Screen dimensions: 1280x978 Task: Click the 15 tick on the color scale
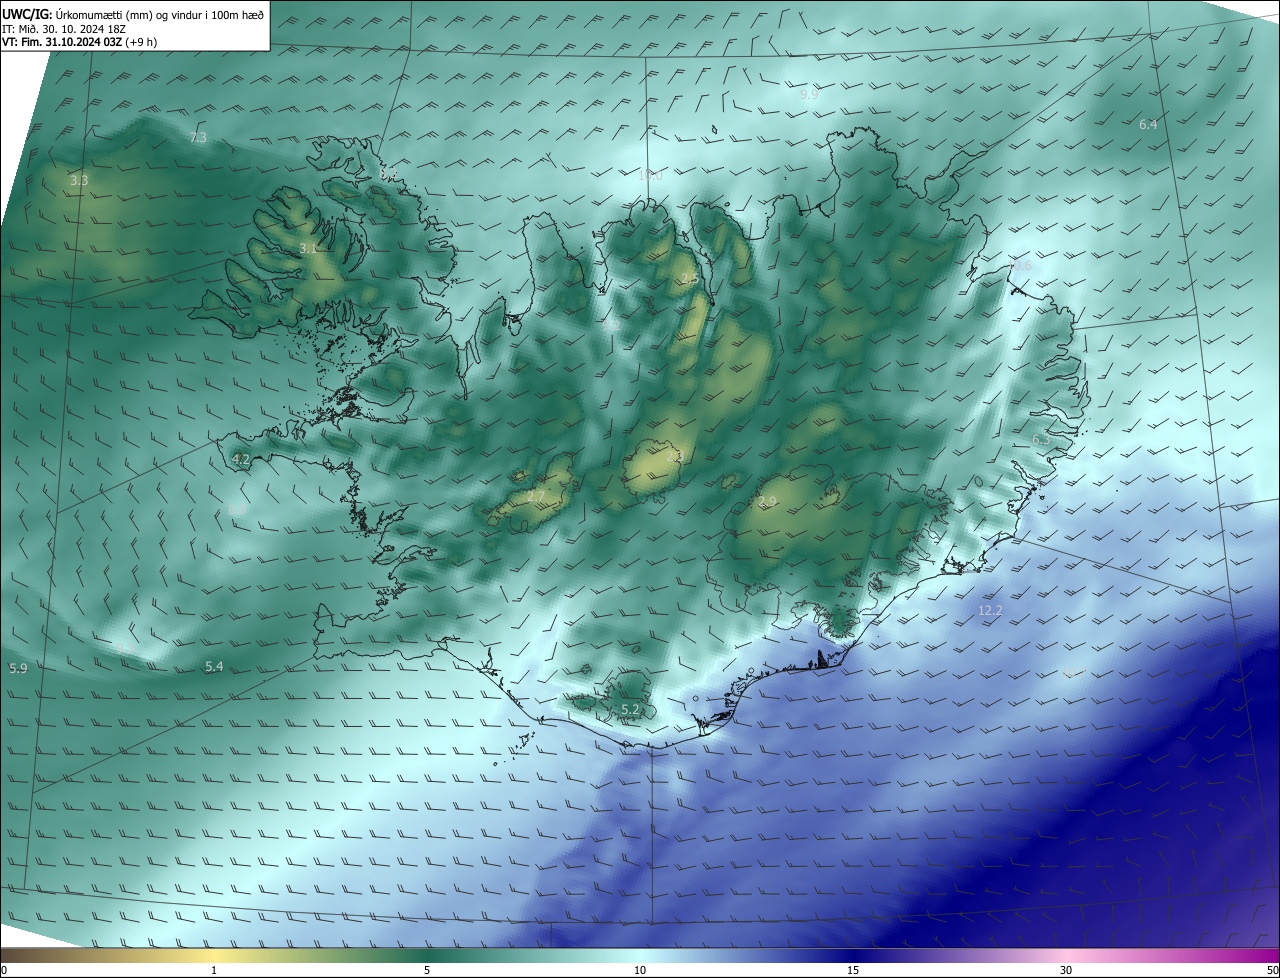853,971
